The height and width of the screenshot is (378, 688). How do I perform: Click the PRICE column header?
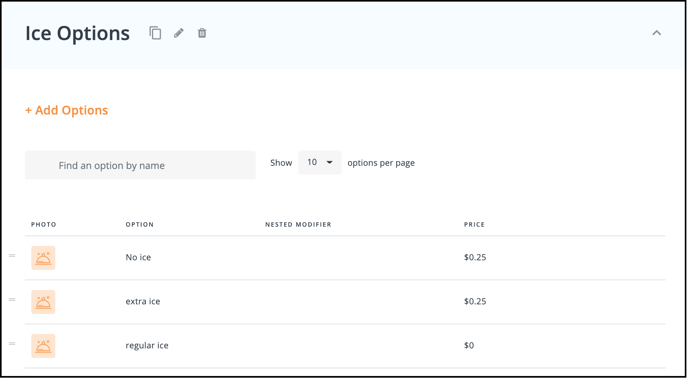pos(474,224)
